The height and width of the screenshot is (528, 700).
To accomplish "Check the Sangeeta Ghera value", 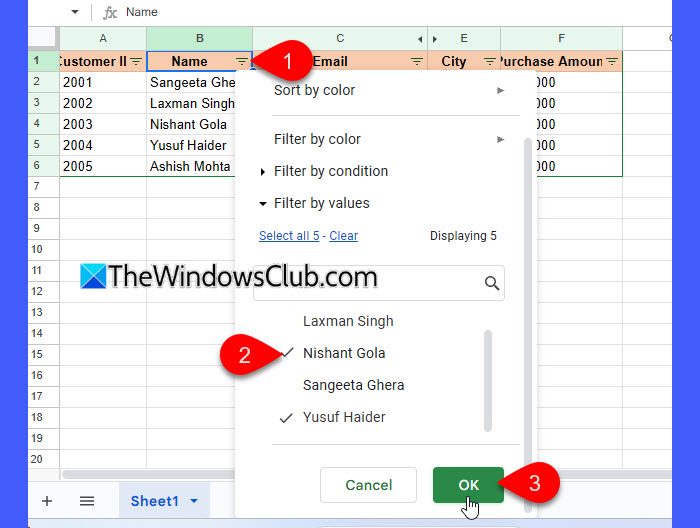I will coord(353,385).
